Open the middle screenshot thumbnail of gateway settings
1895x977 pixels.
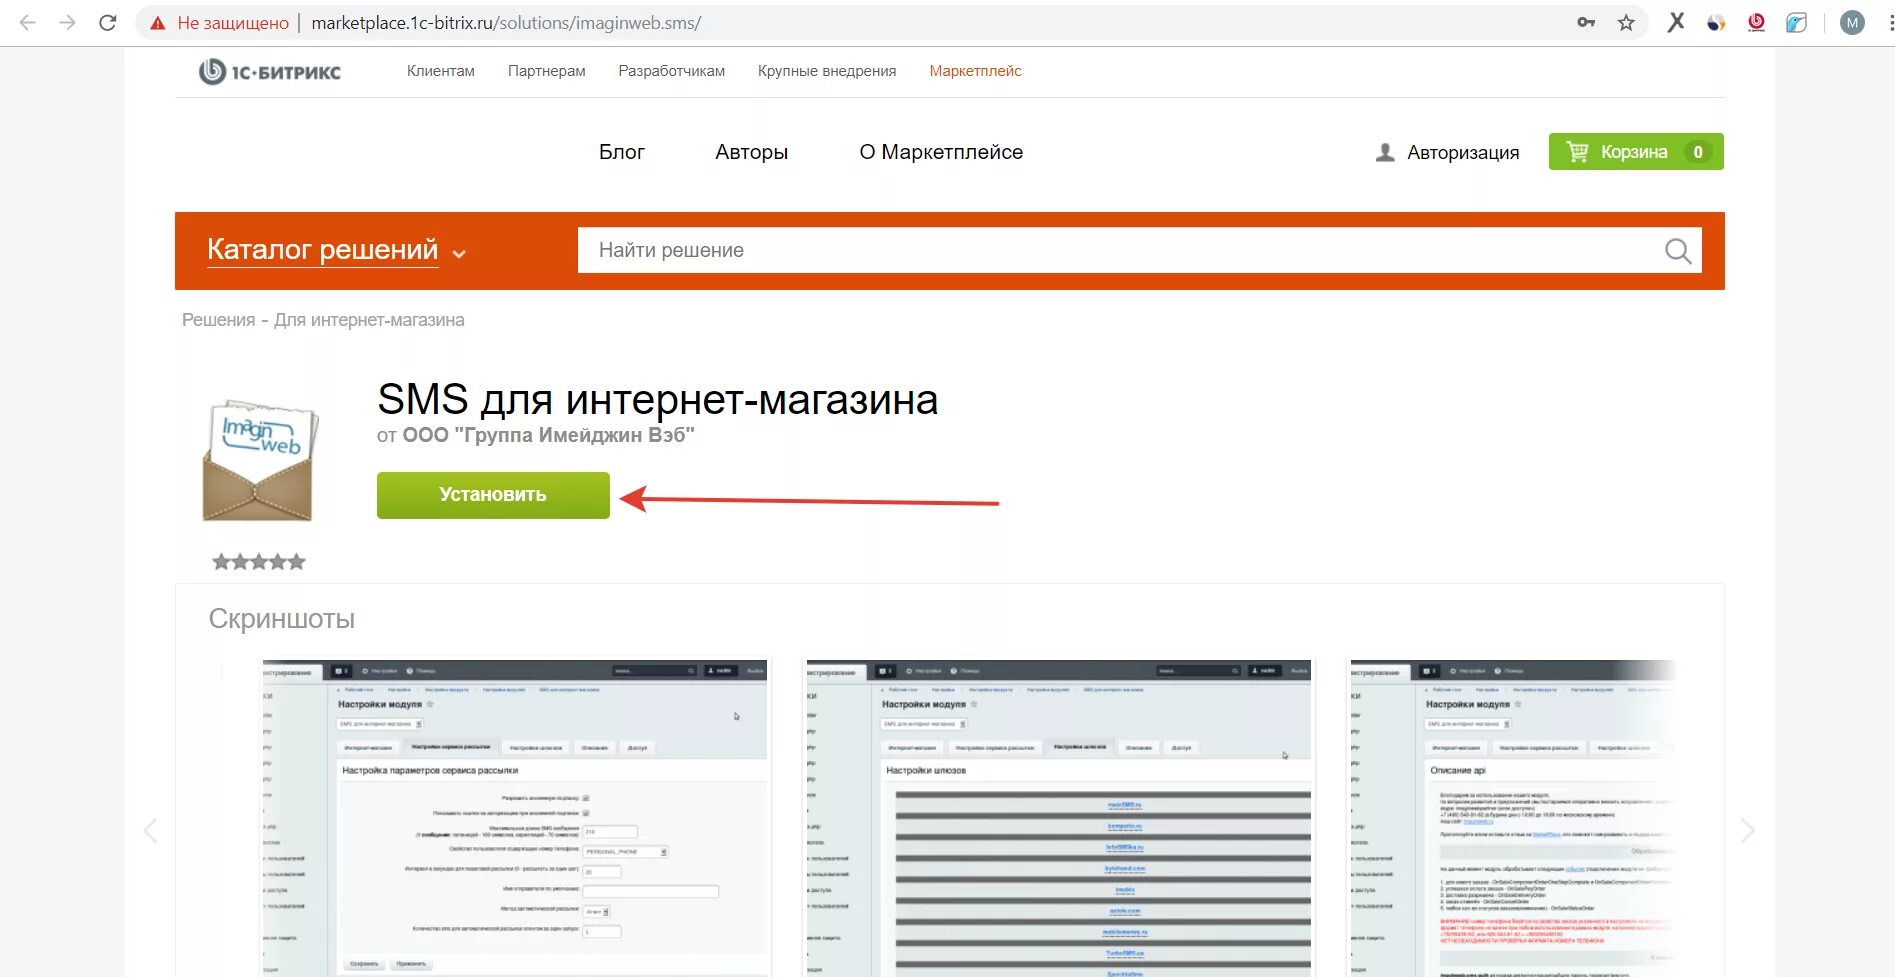coord(1058,818)
